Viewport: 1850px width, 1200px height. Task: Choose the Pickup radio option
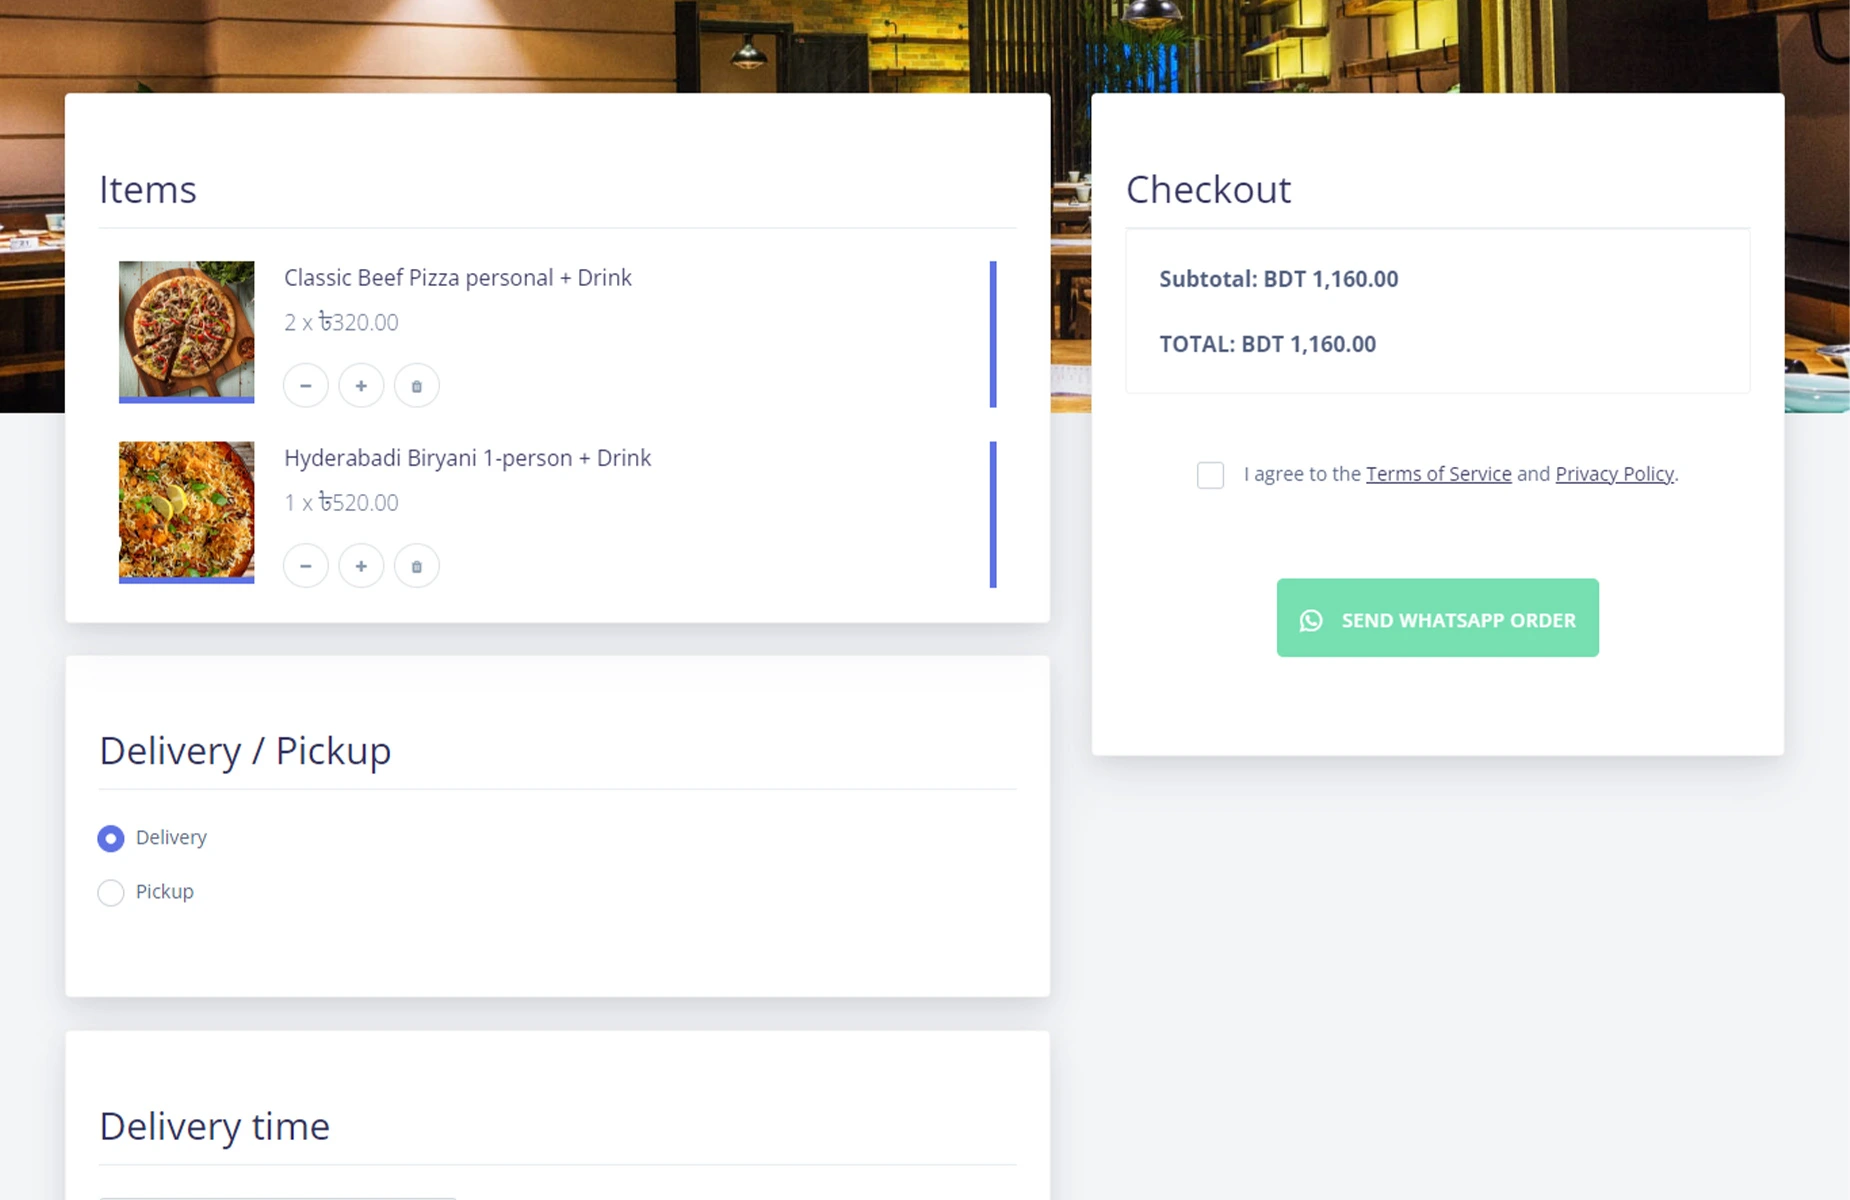[111, 892]
